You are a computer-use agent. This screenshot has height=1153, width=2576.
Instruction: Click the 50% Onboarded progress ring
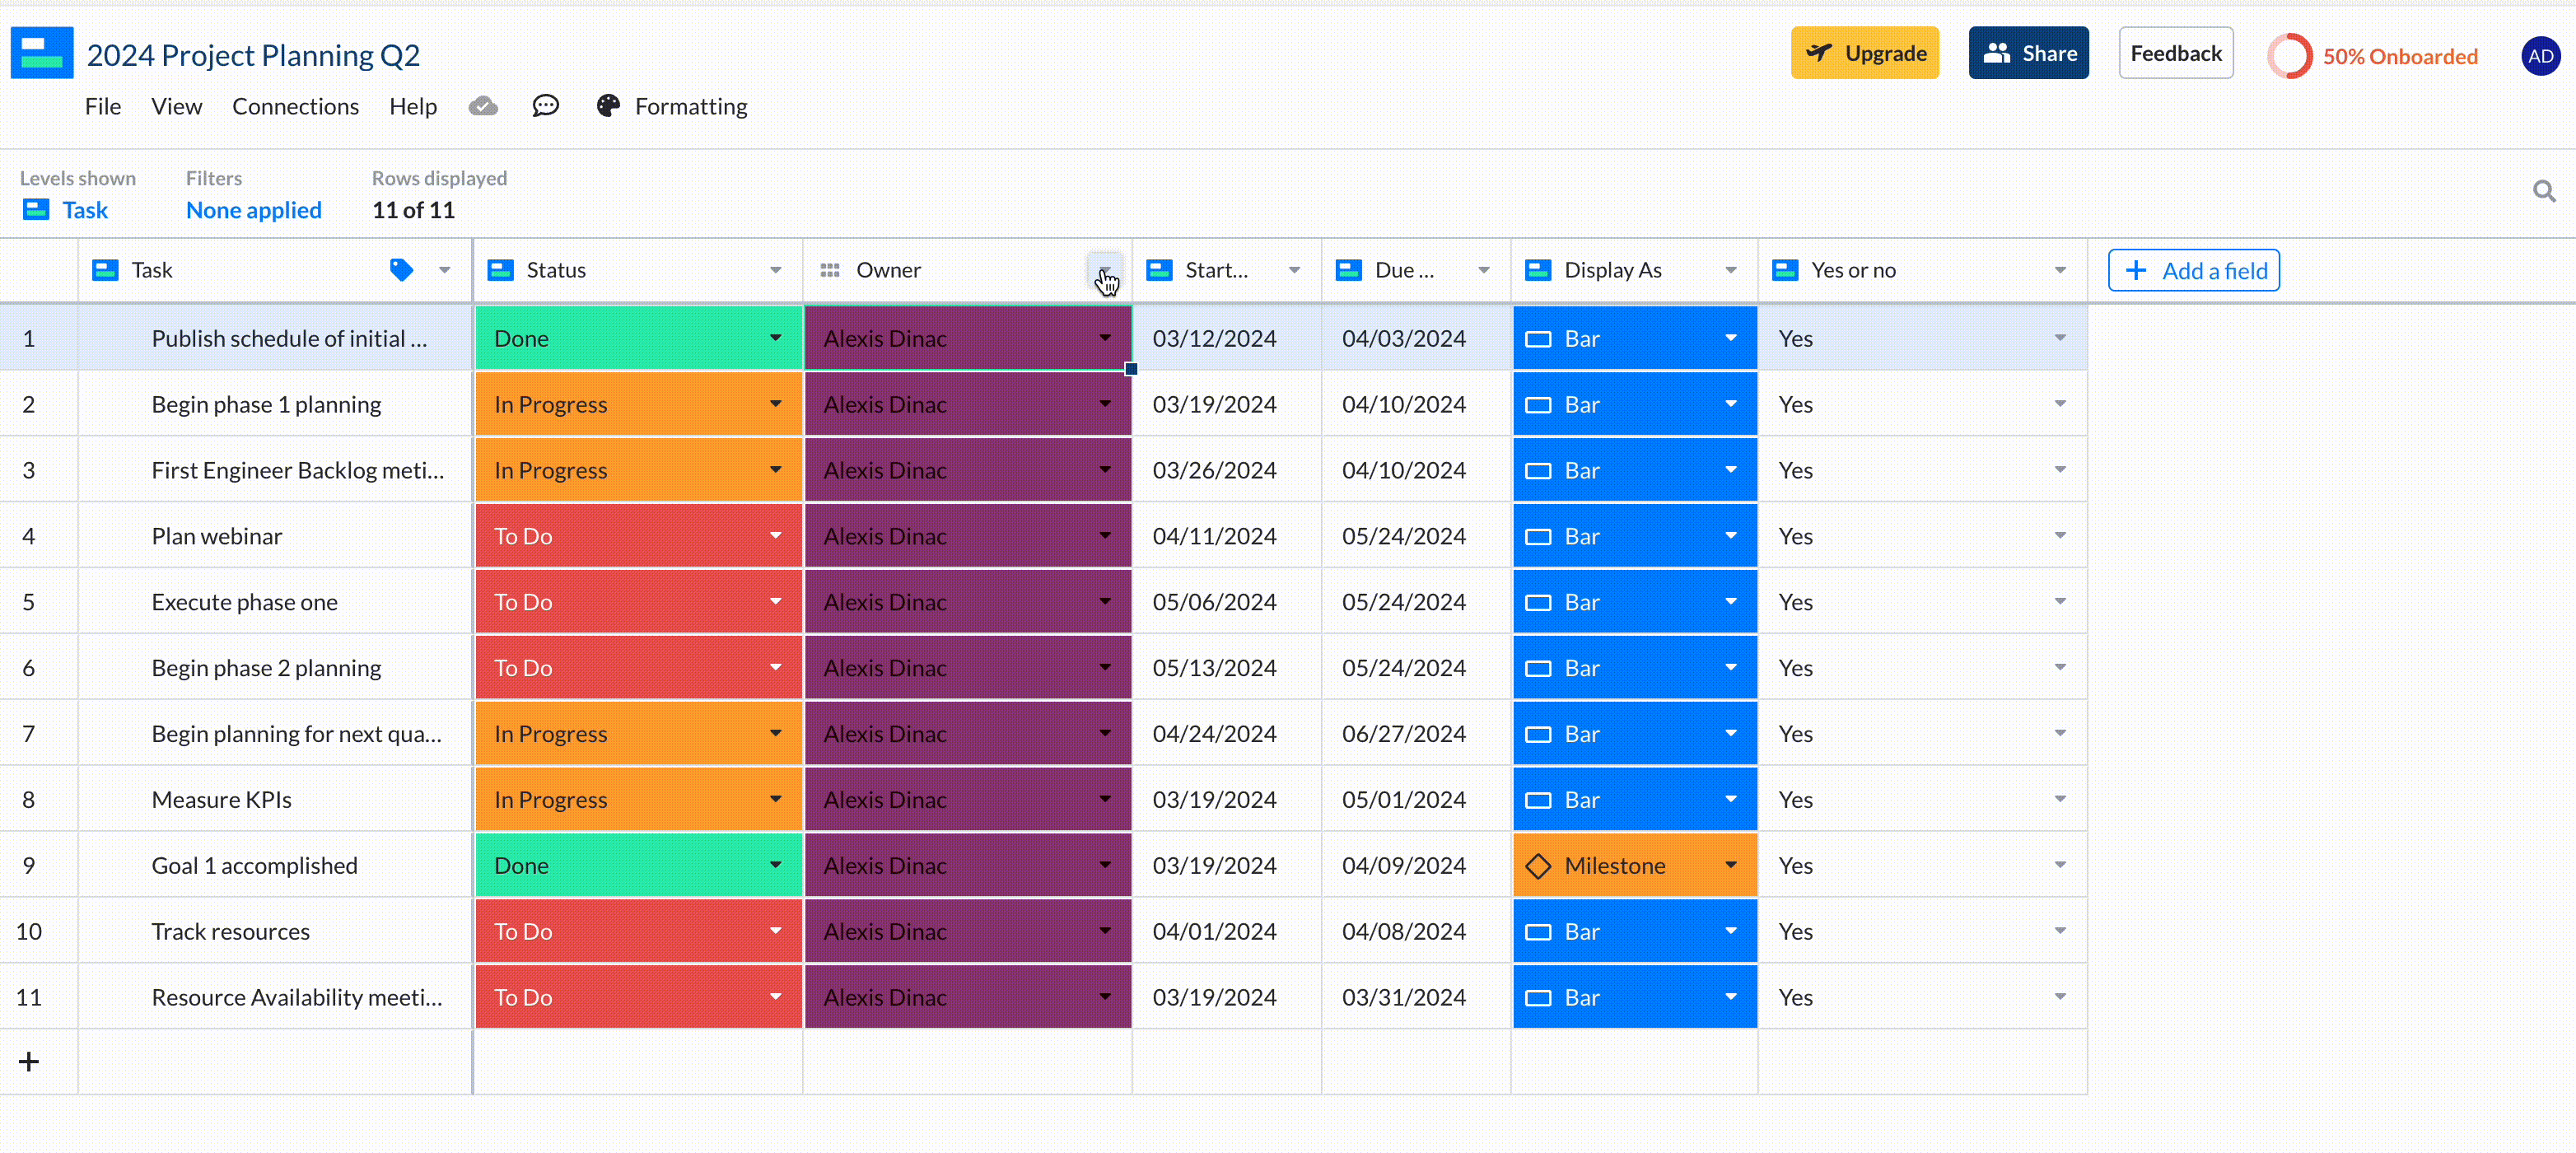2289,56
